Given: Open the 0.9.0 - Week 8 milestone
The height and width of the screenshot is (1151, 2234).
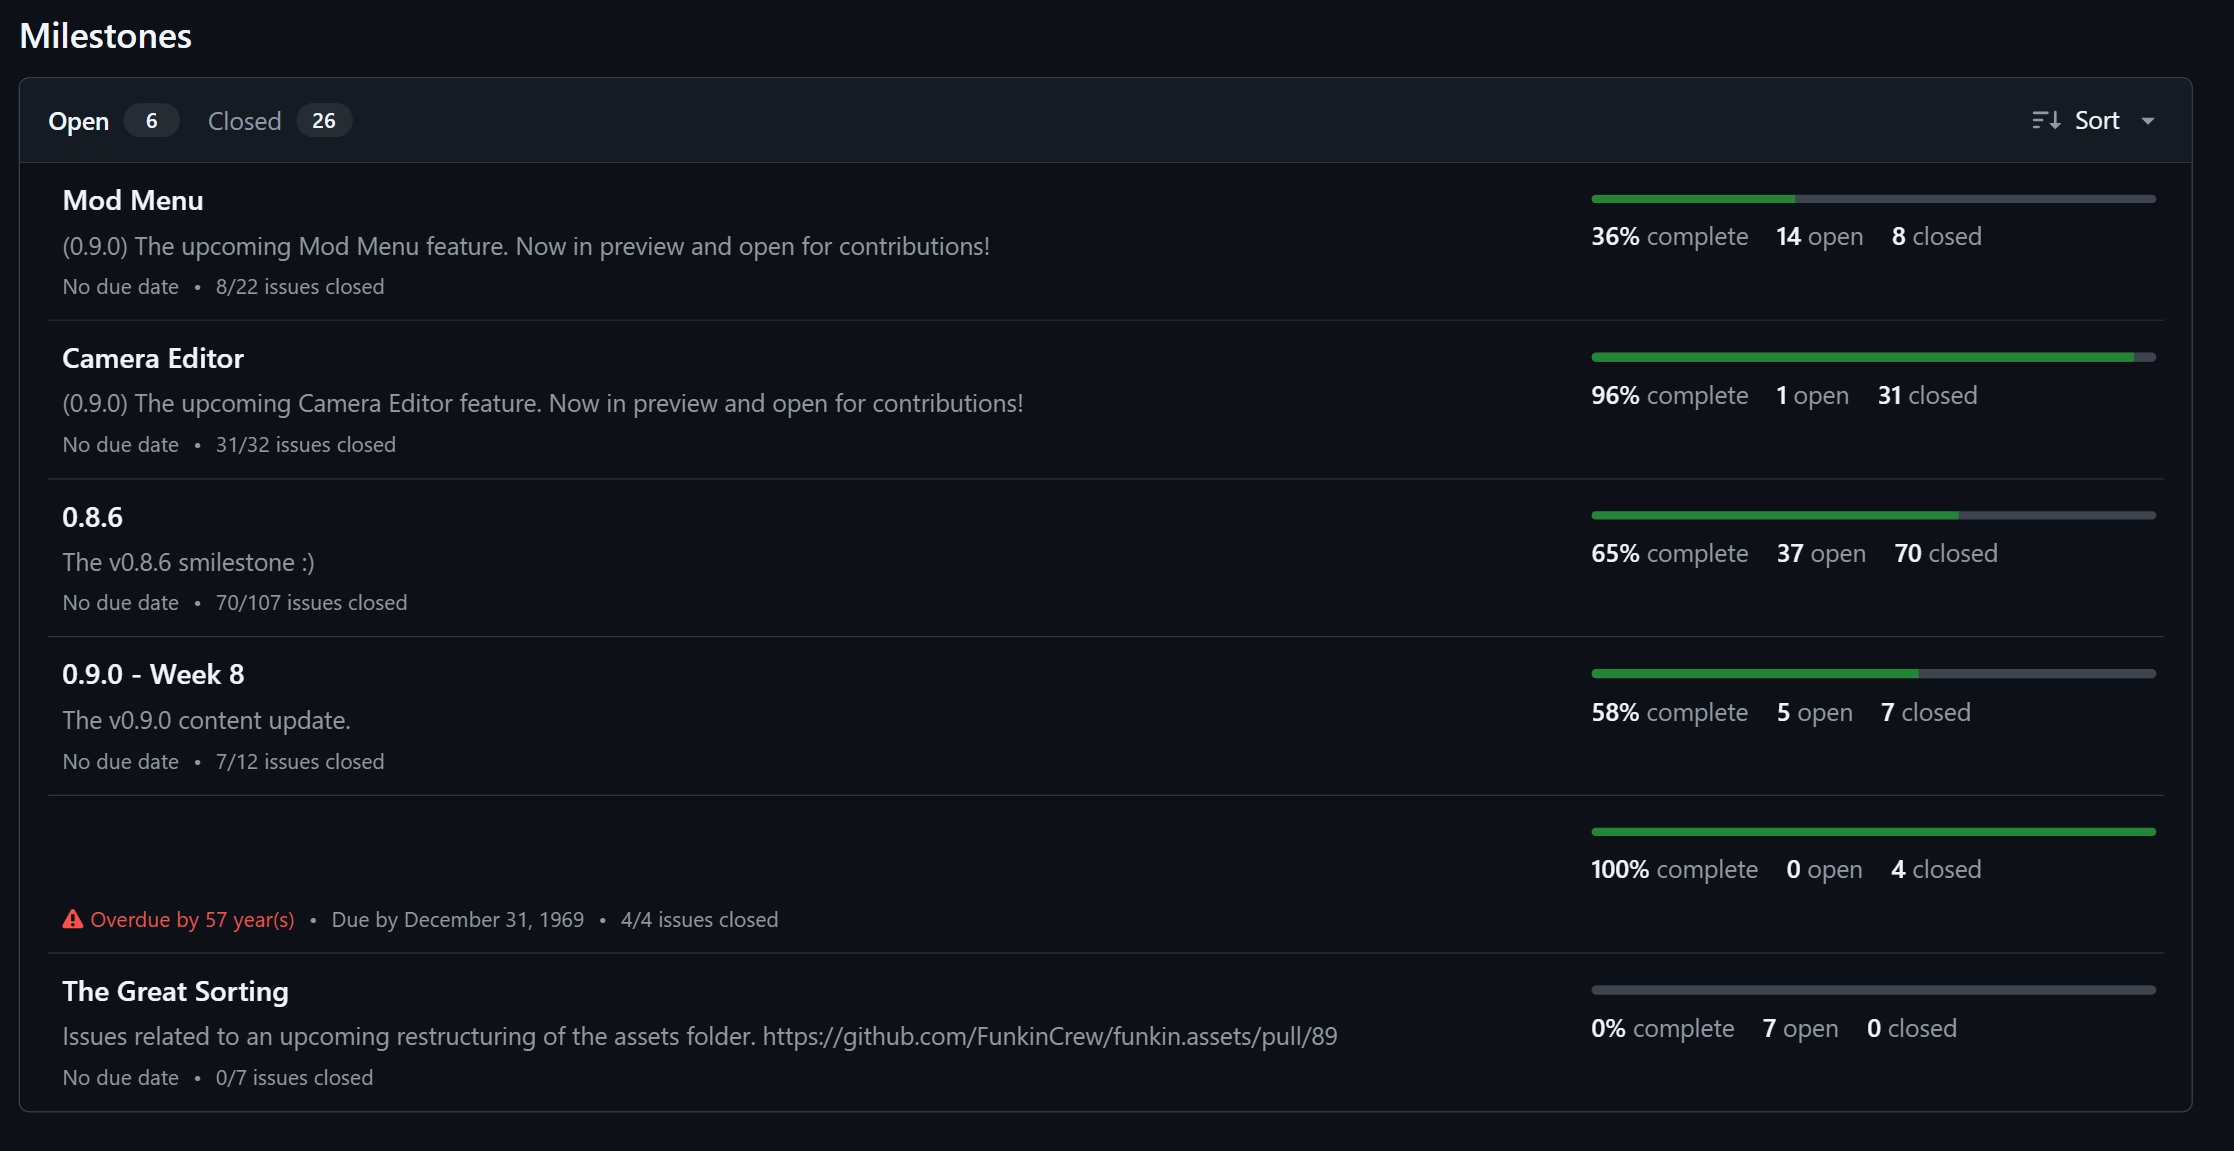Looking at the screenshot, I should pyautogui.click(x=153, y=674).
